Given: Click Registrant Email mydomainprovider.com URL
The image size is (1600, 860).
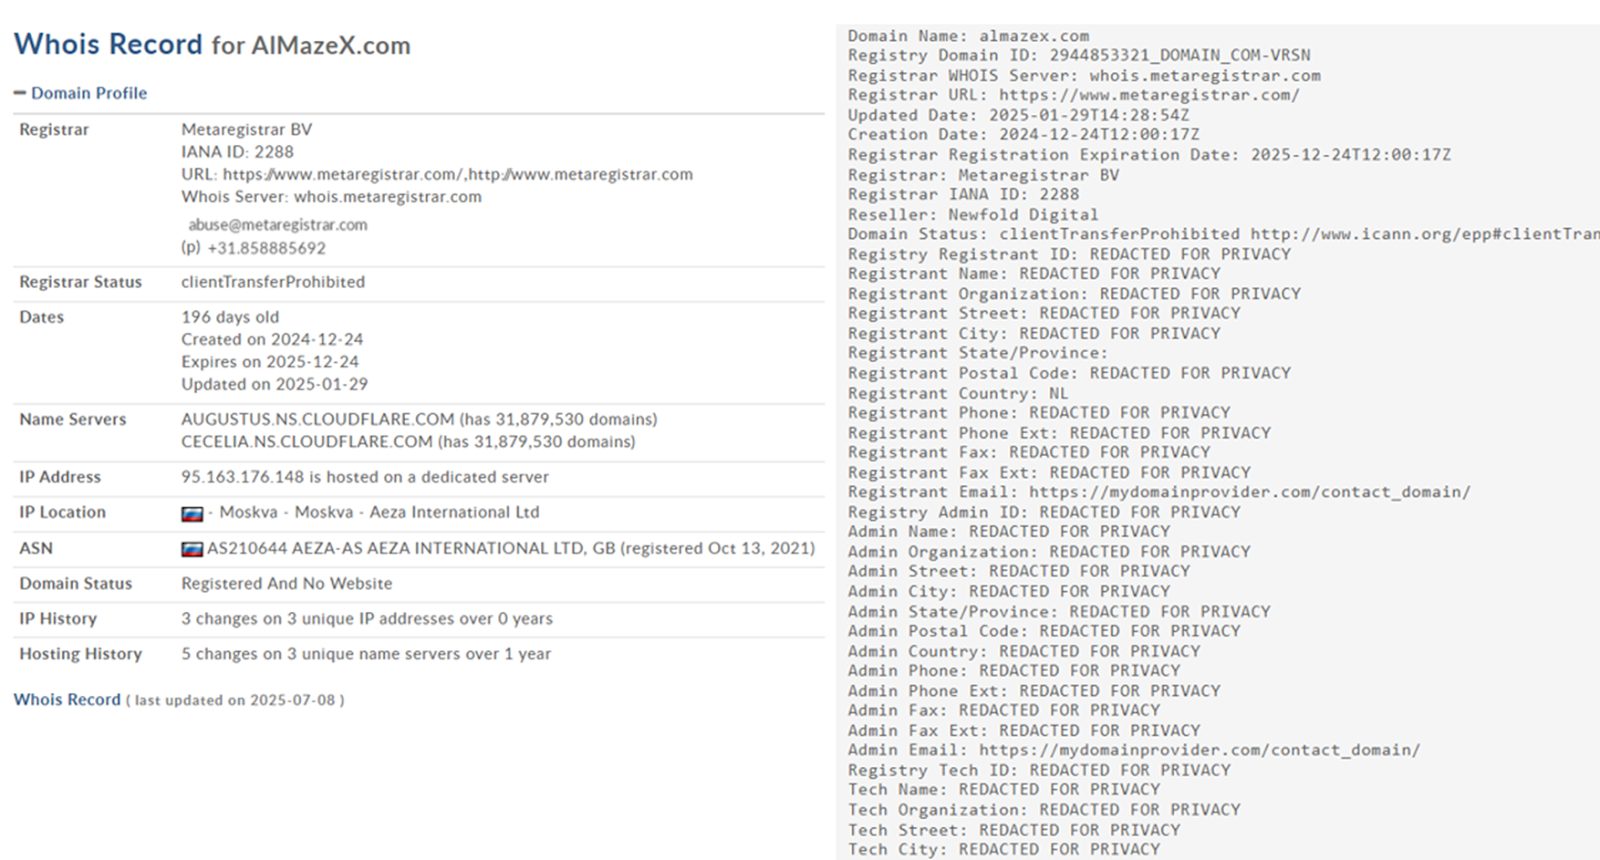Looking at the screenshot, I should (x=1250, y=492).
